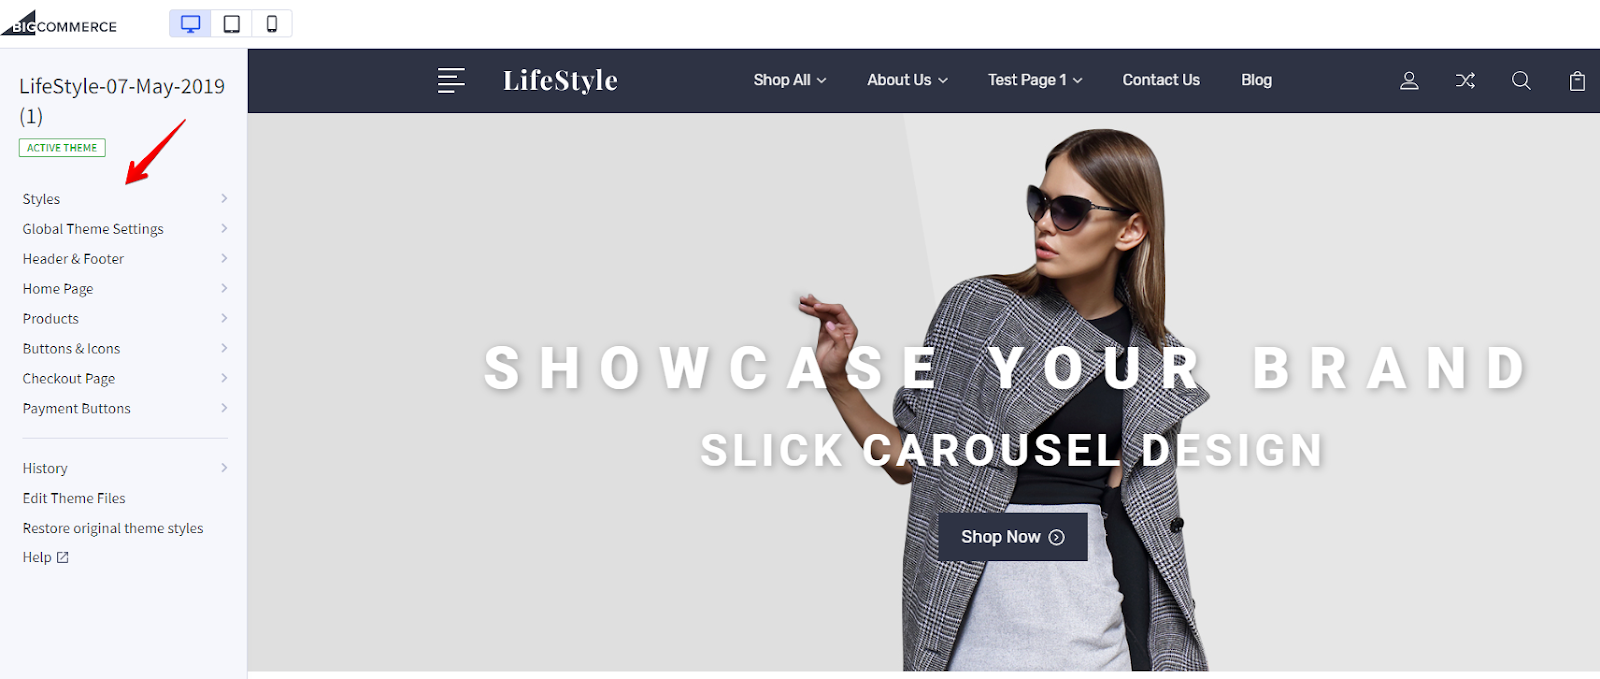Open the Shop All dropdown
This screenshot has width=1600, height=679.
pyautogui.click(x=790, y=80)
